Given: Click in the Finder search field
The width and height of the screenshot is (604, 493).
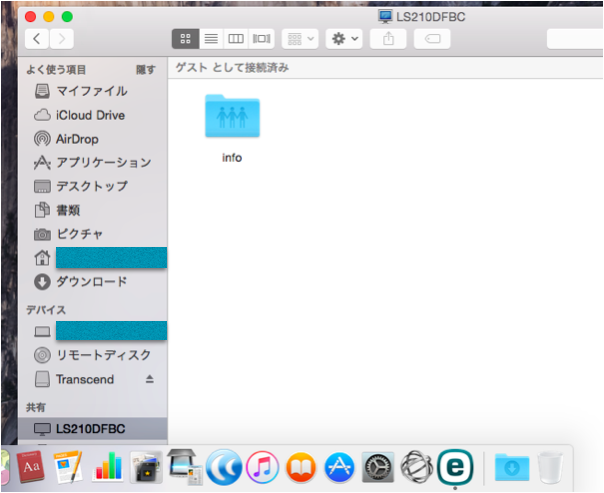Looking at the screenshot, I should click(575, 39).
